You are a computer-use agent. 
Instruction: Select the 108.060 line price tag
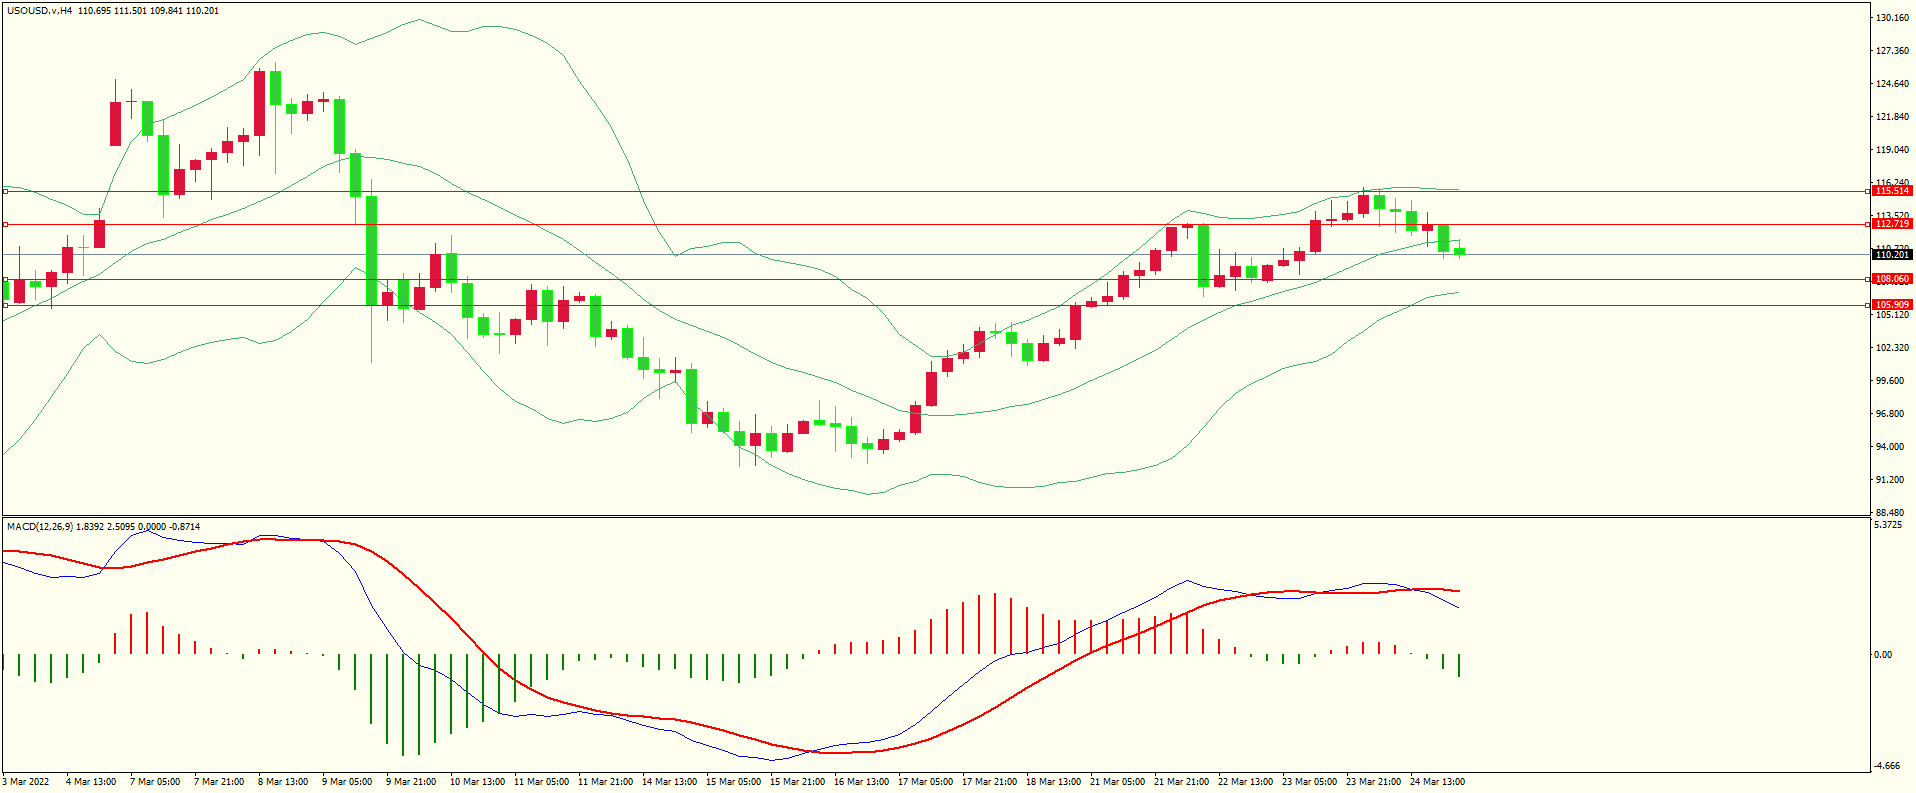coord(1892,279)
